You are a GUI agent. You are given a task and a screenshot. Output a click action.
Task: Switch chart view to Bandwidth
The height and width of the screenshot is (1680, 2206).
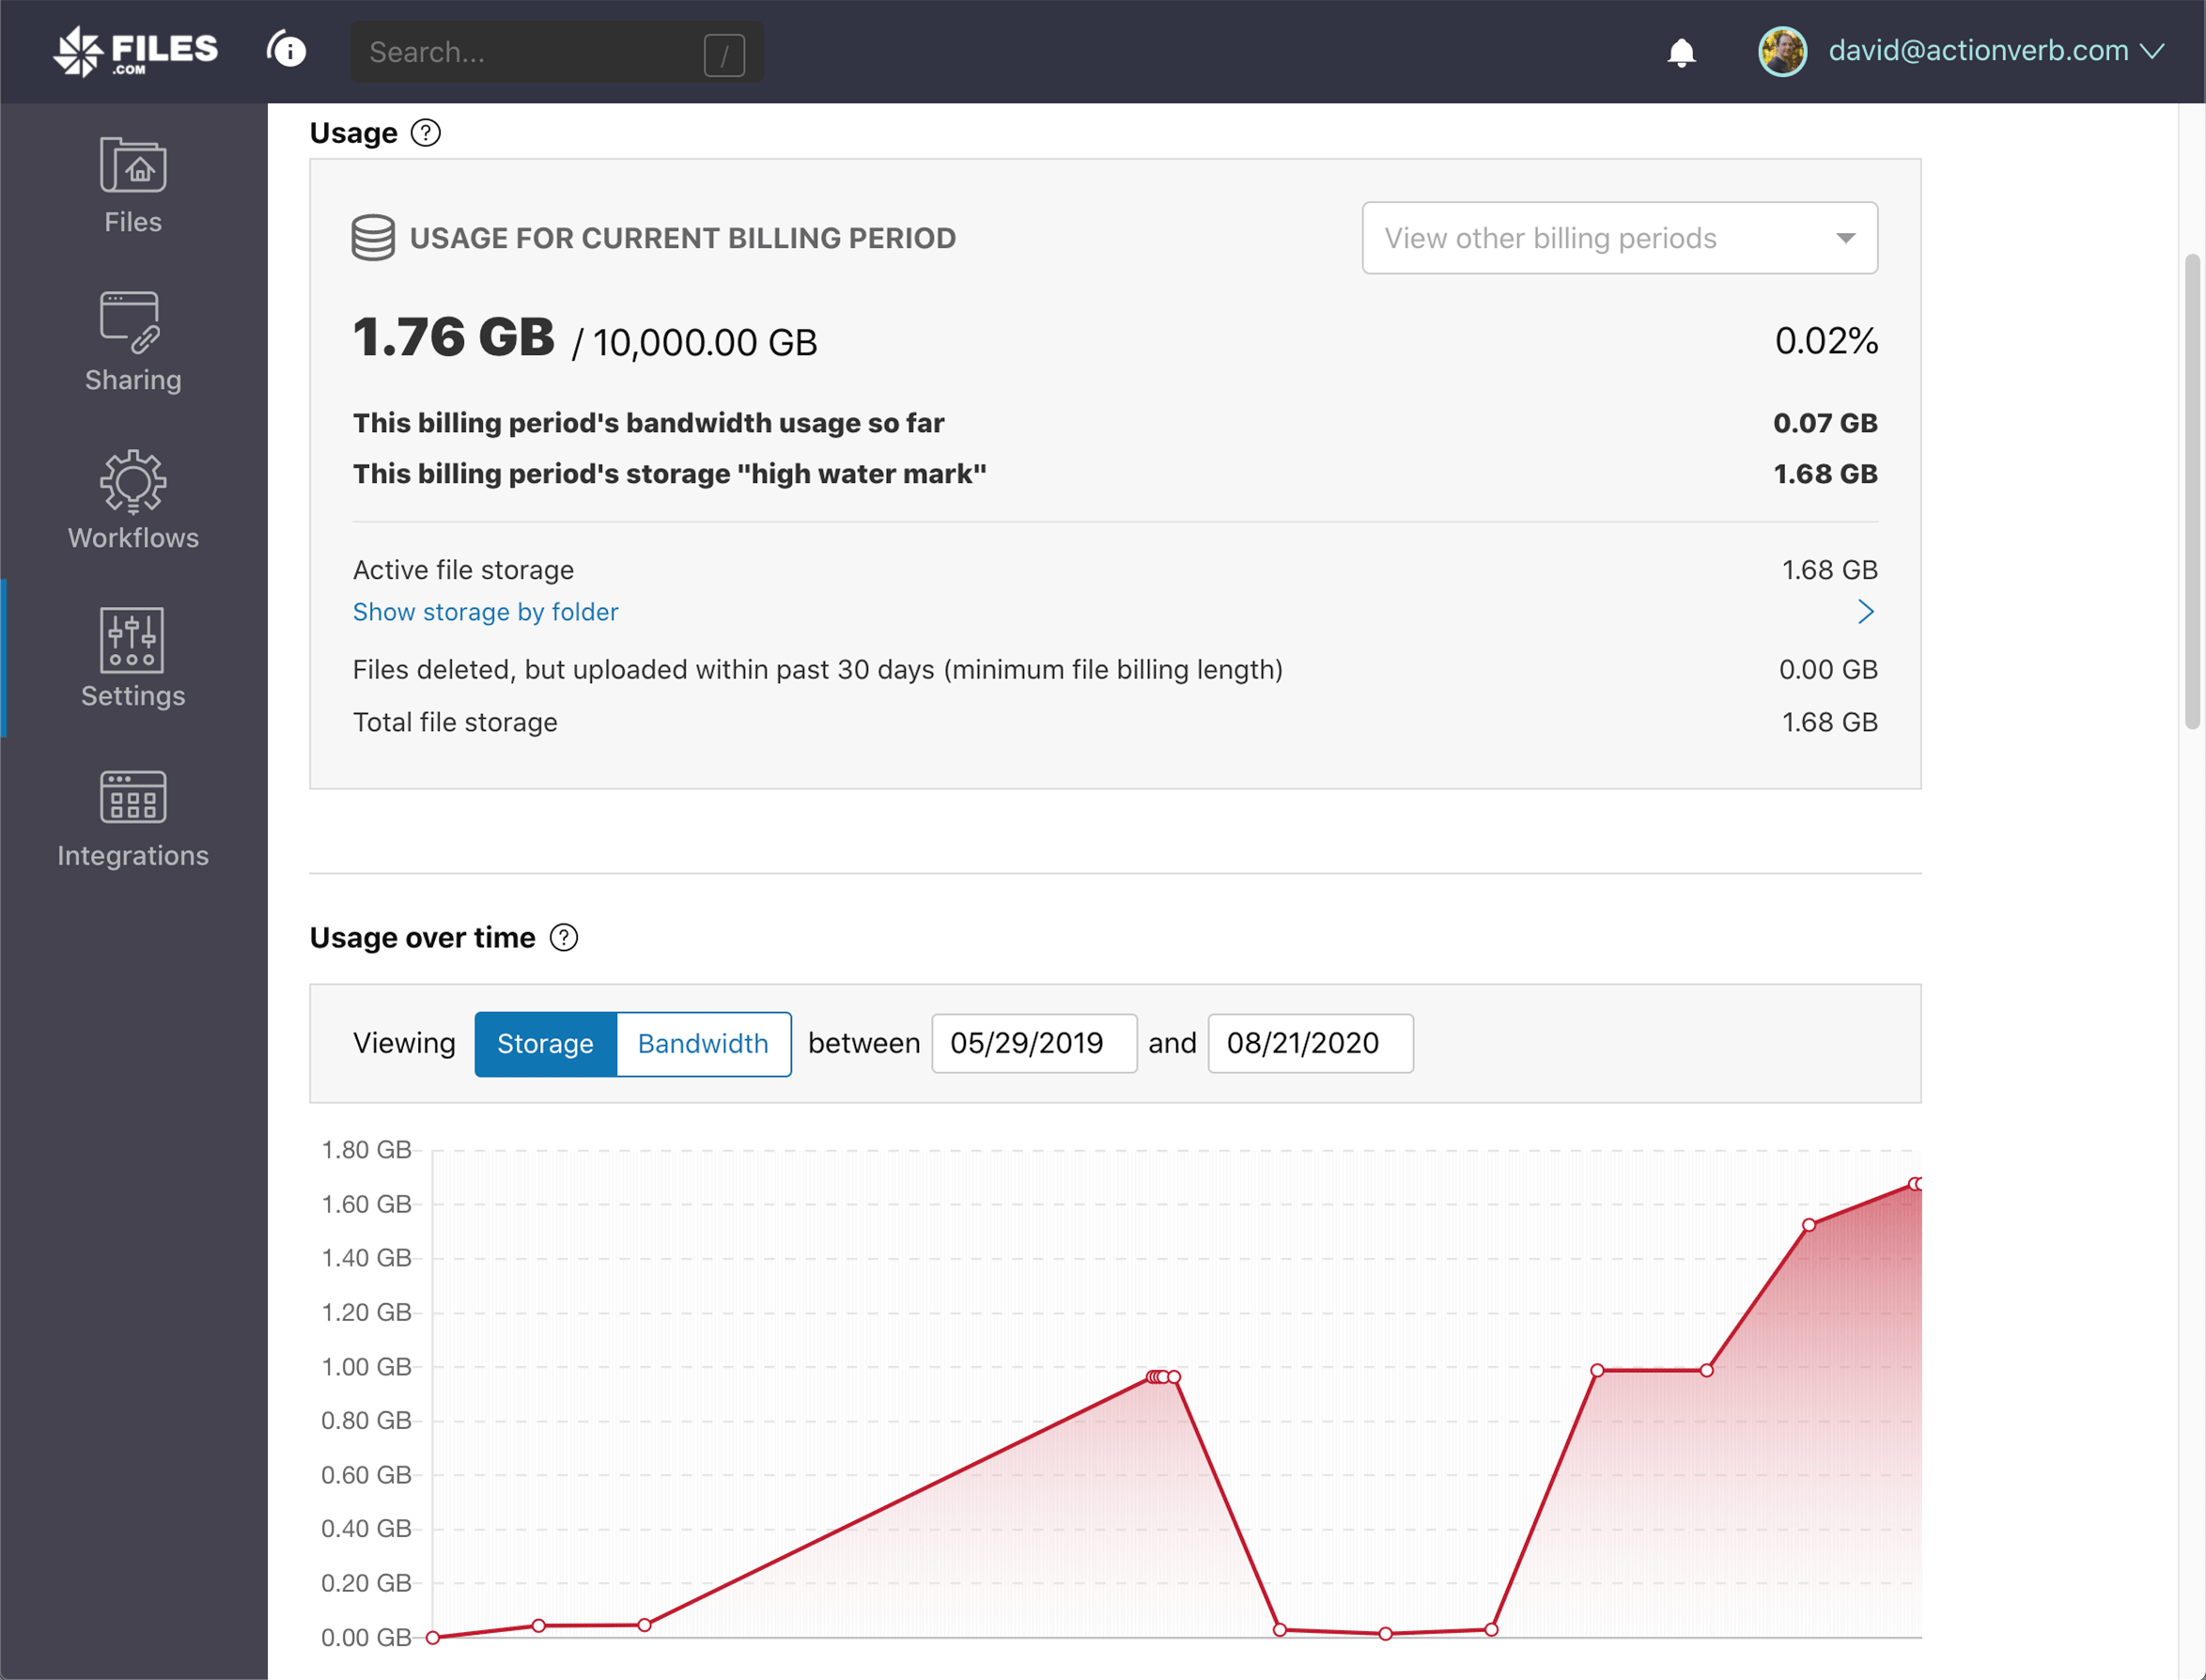point(703,1044)
